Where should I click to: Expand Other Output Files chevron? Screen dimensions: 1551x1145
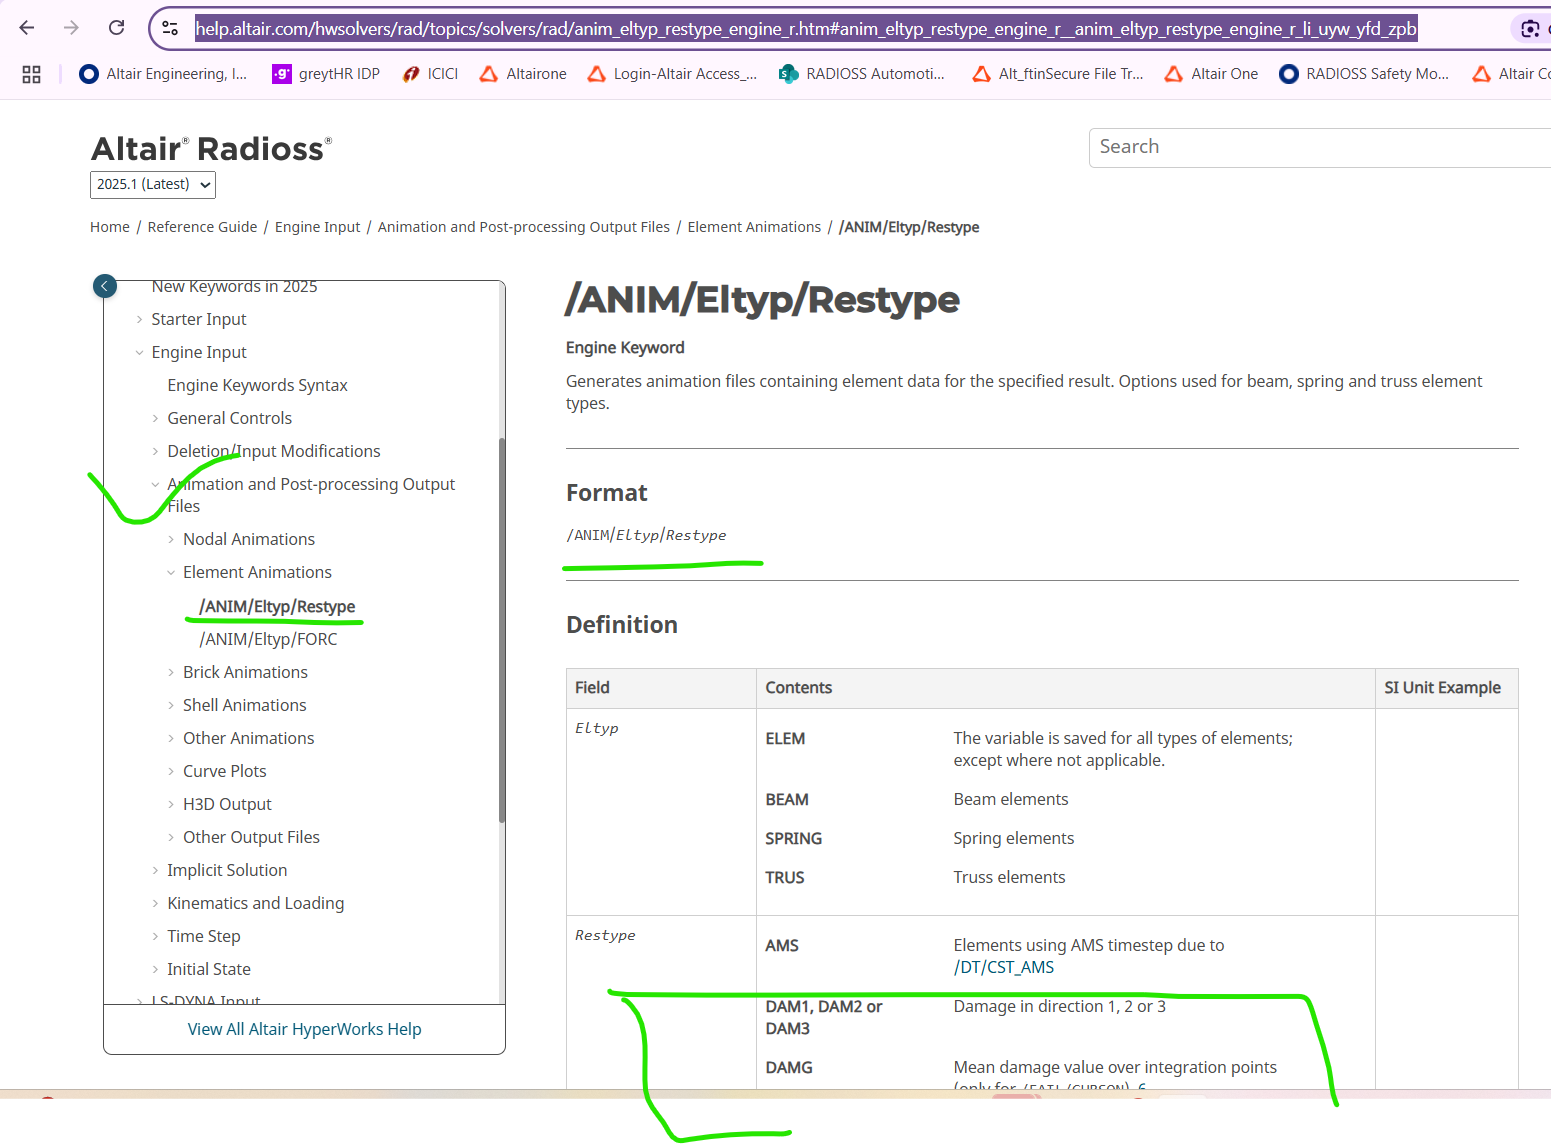pyautogui.click(x=171, y=837)
